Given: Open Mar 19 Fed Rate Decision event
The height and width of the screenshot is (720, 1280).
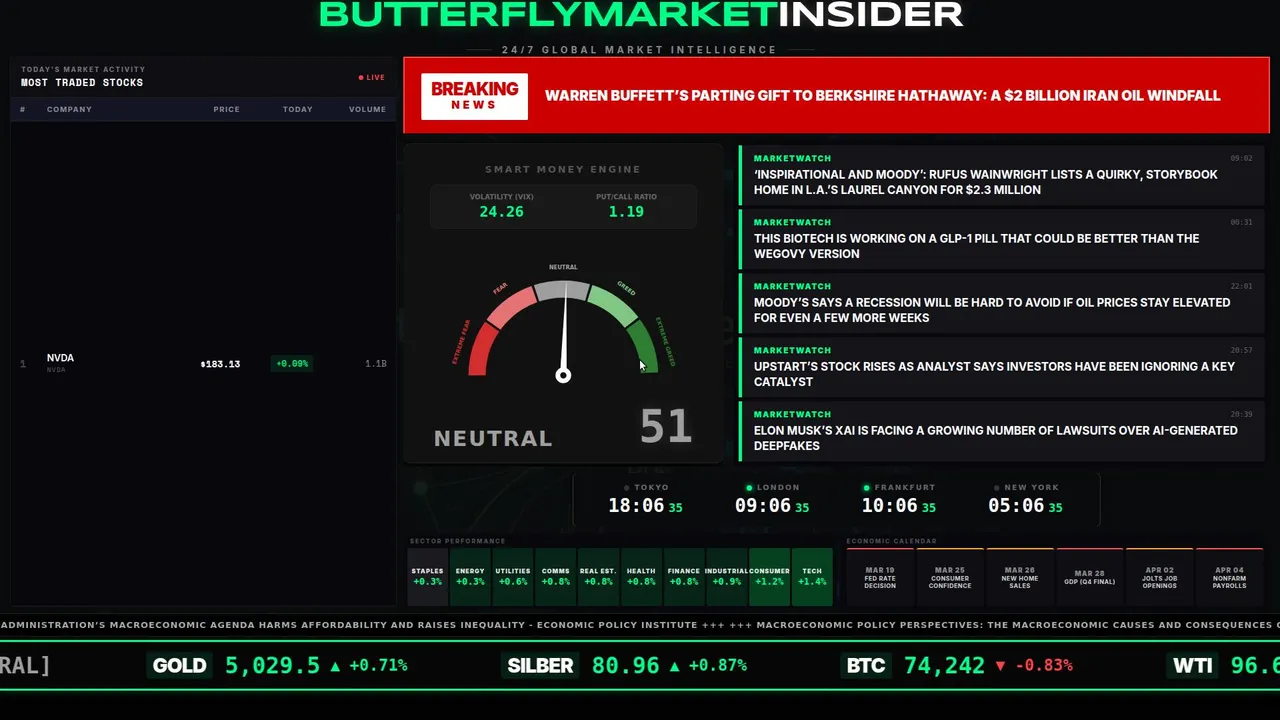Looking at the screenshot, I should pos(880,577).
